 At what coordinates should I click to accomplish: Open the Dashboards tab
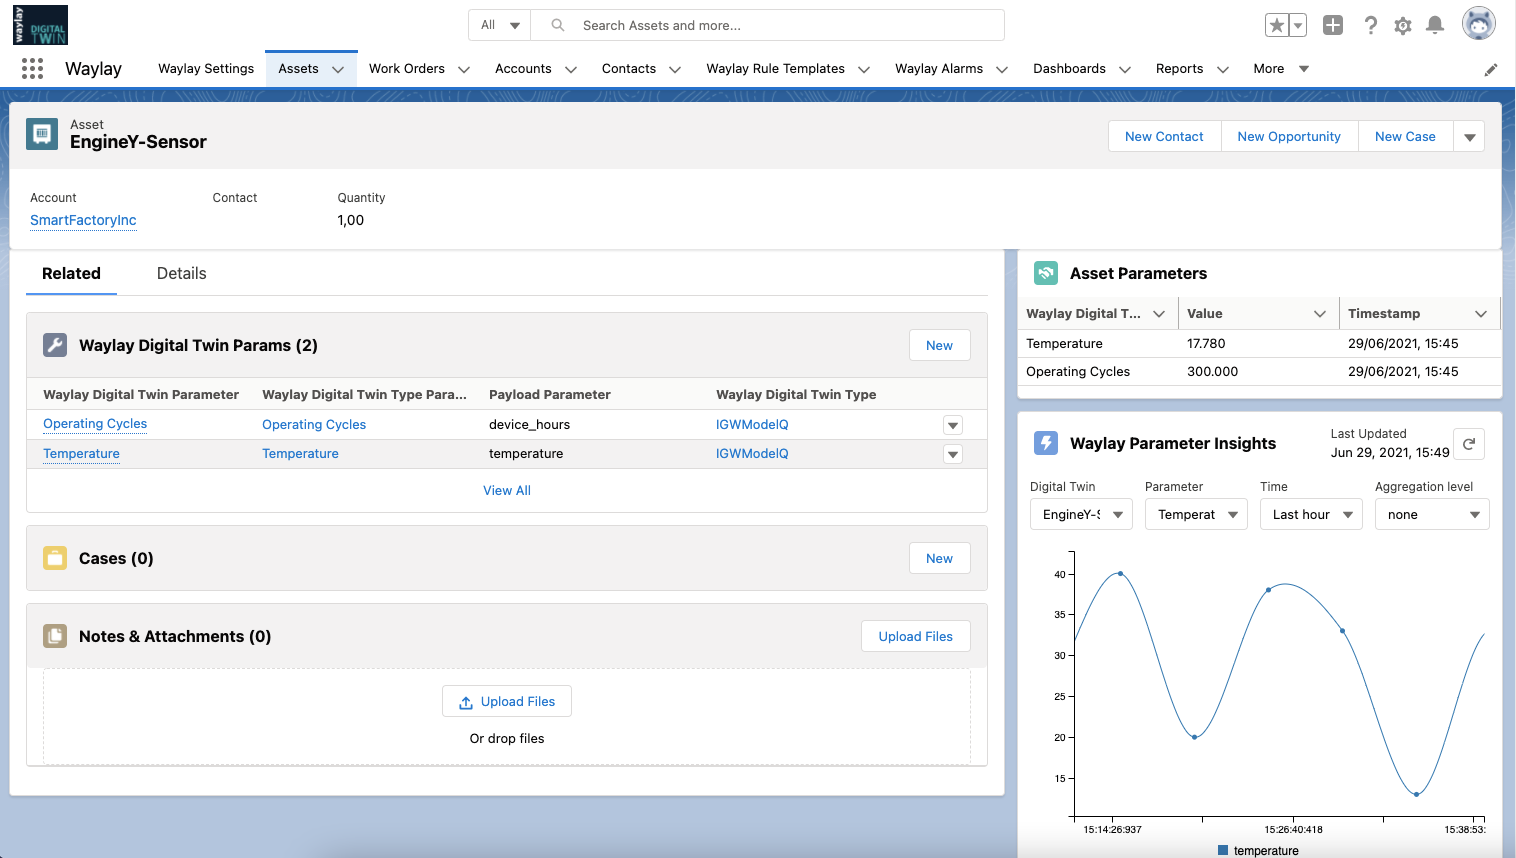(1069, 68)
